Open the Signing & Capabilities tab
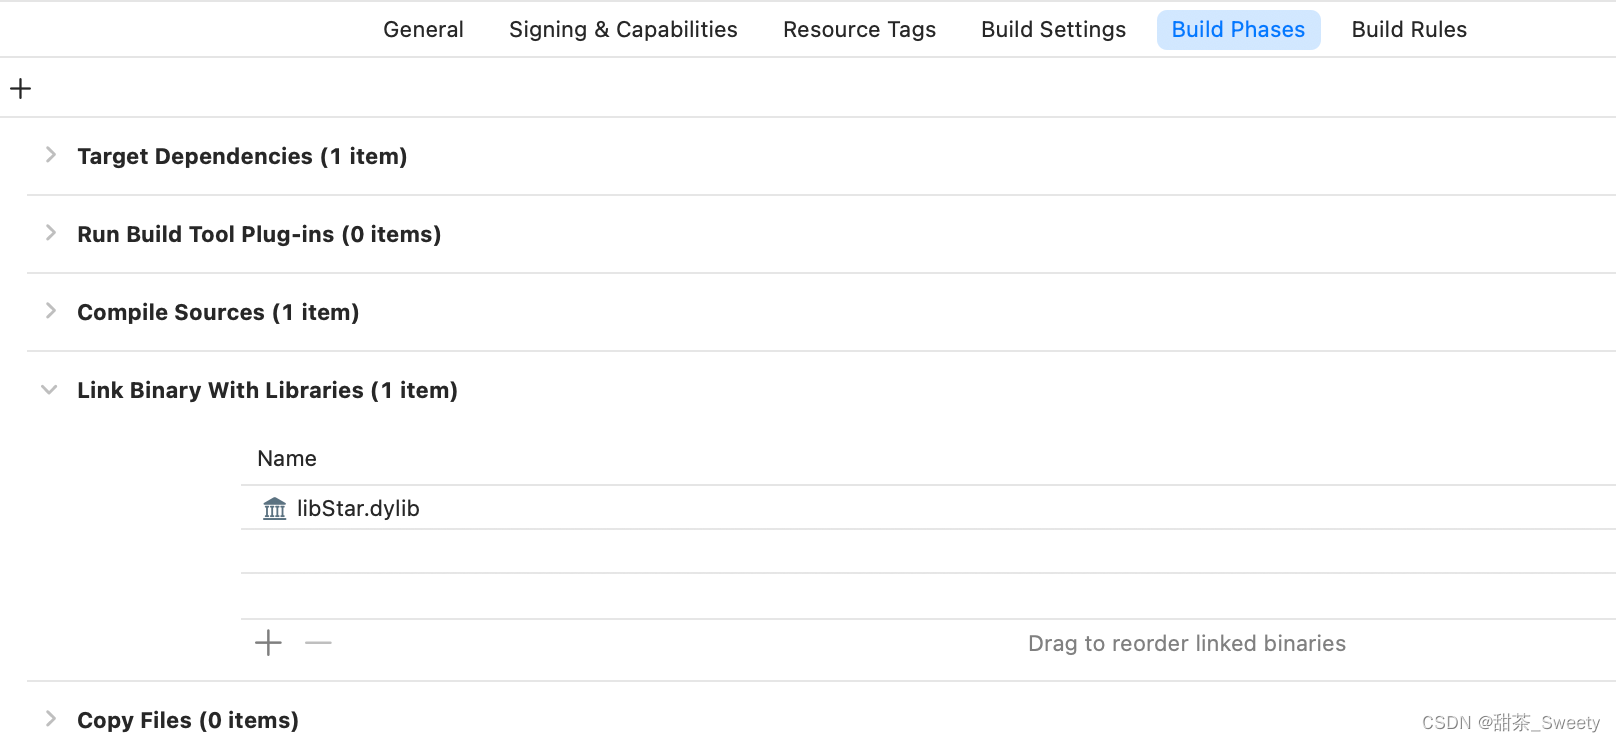 (x=623, y=30)
